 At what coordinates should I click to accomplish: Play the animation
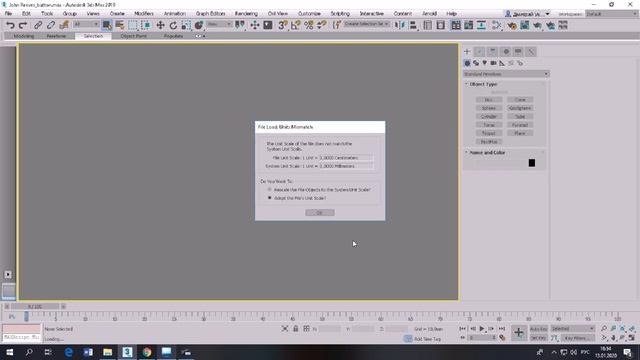pos(482,329)
